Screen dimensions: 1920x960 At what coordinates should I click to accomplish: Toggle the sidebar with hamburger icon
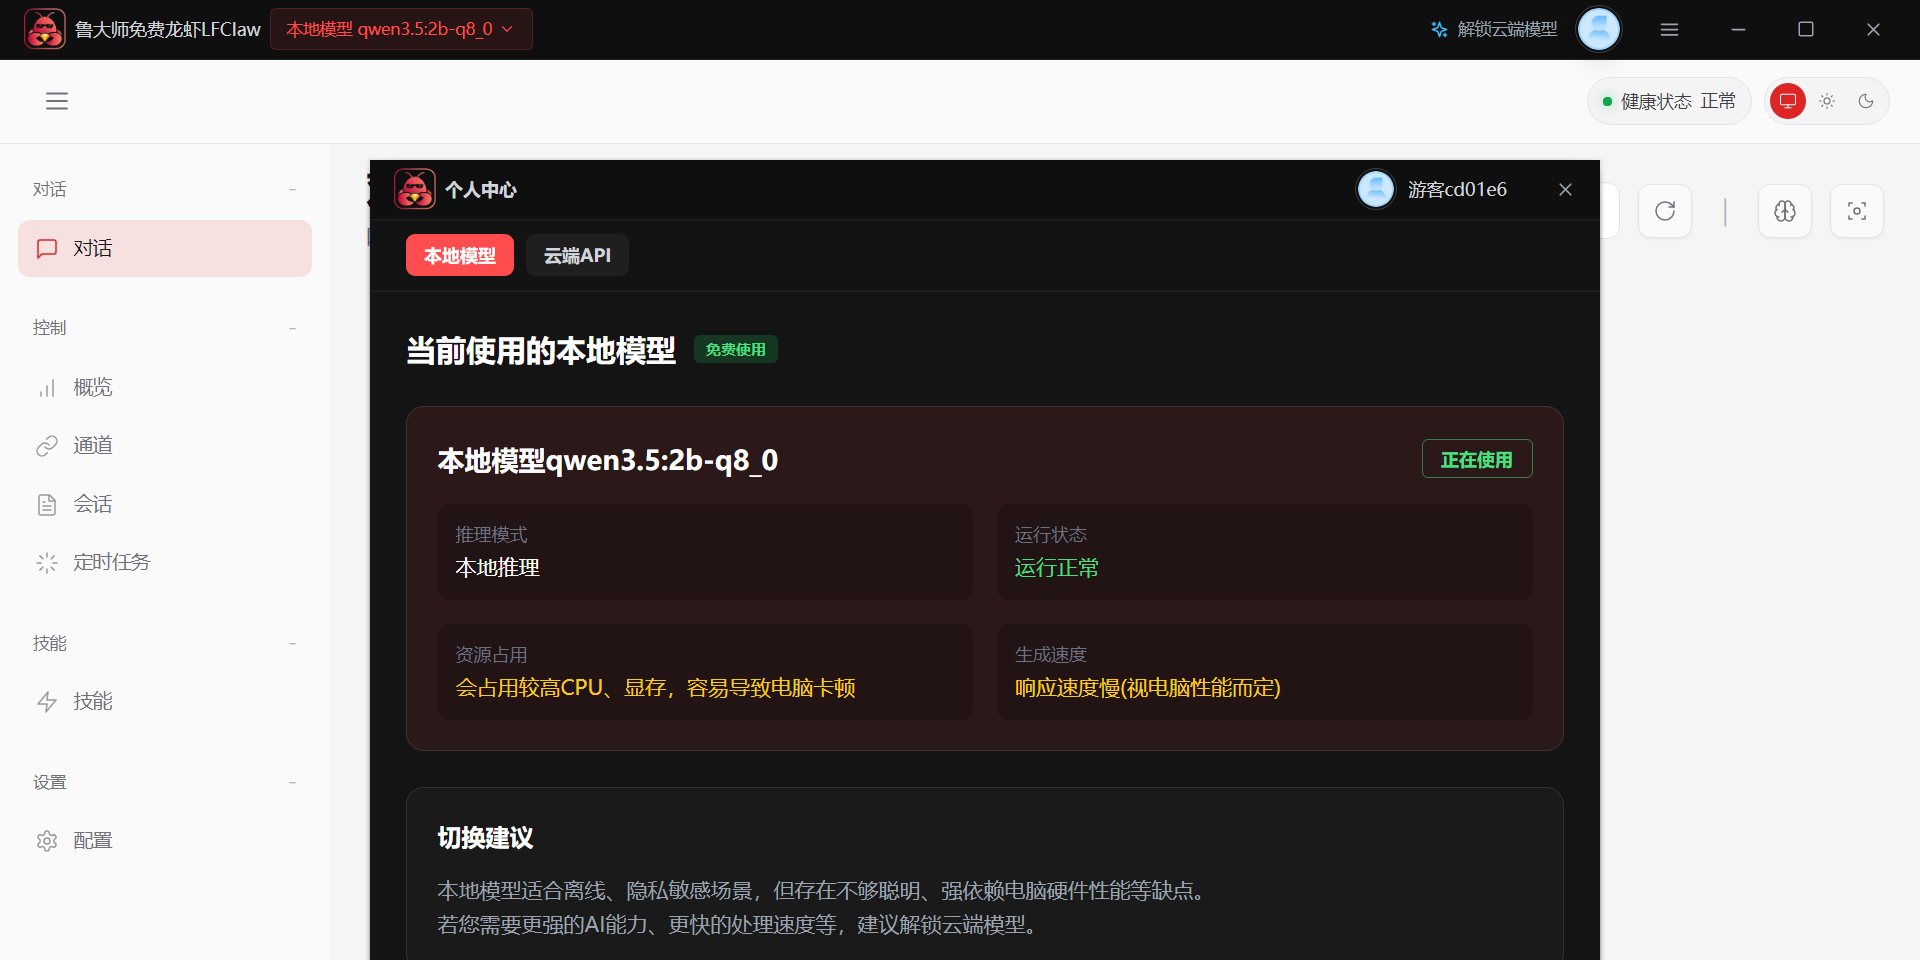(x=57, y=101)
